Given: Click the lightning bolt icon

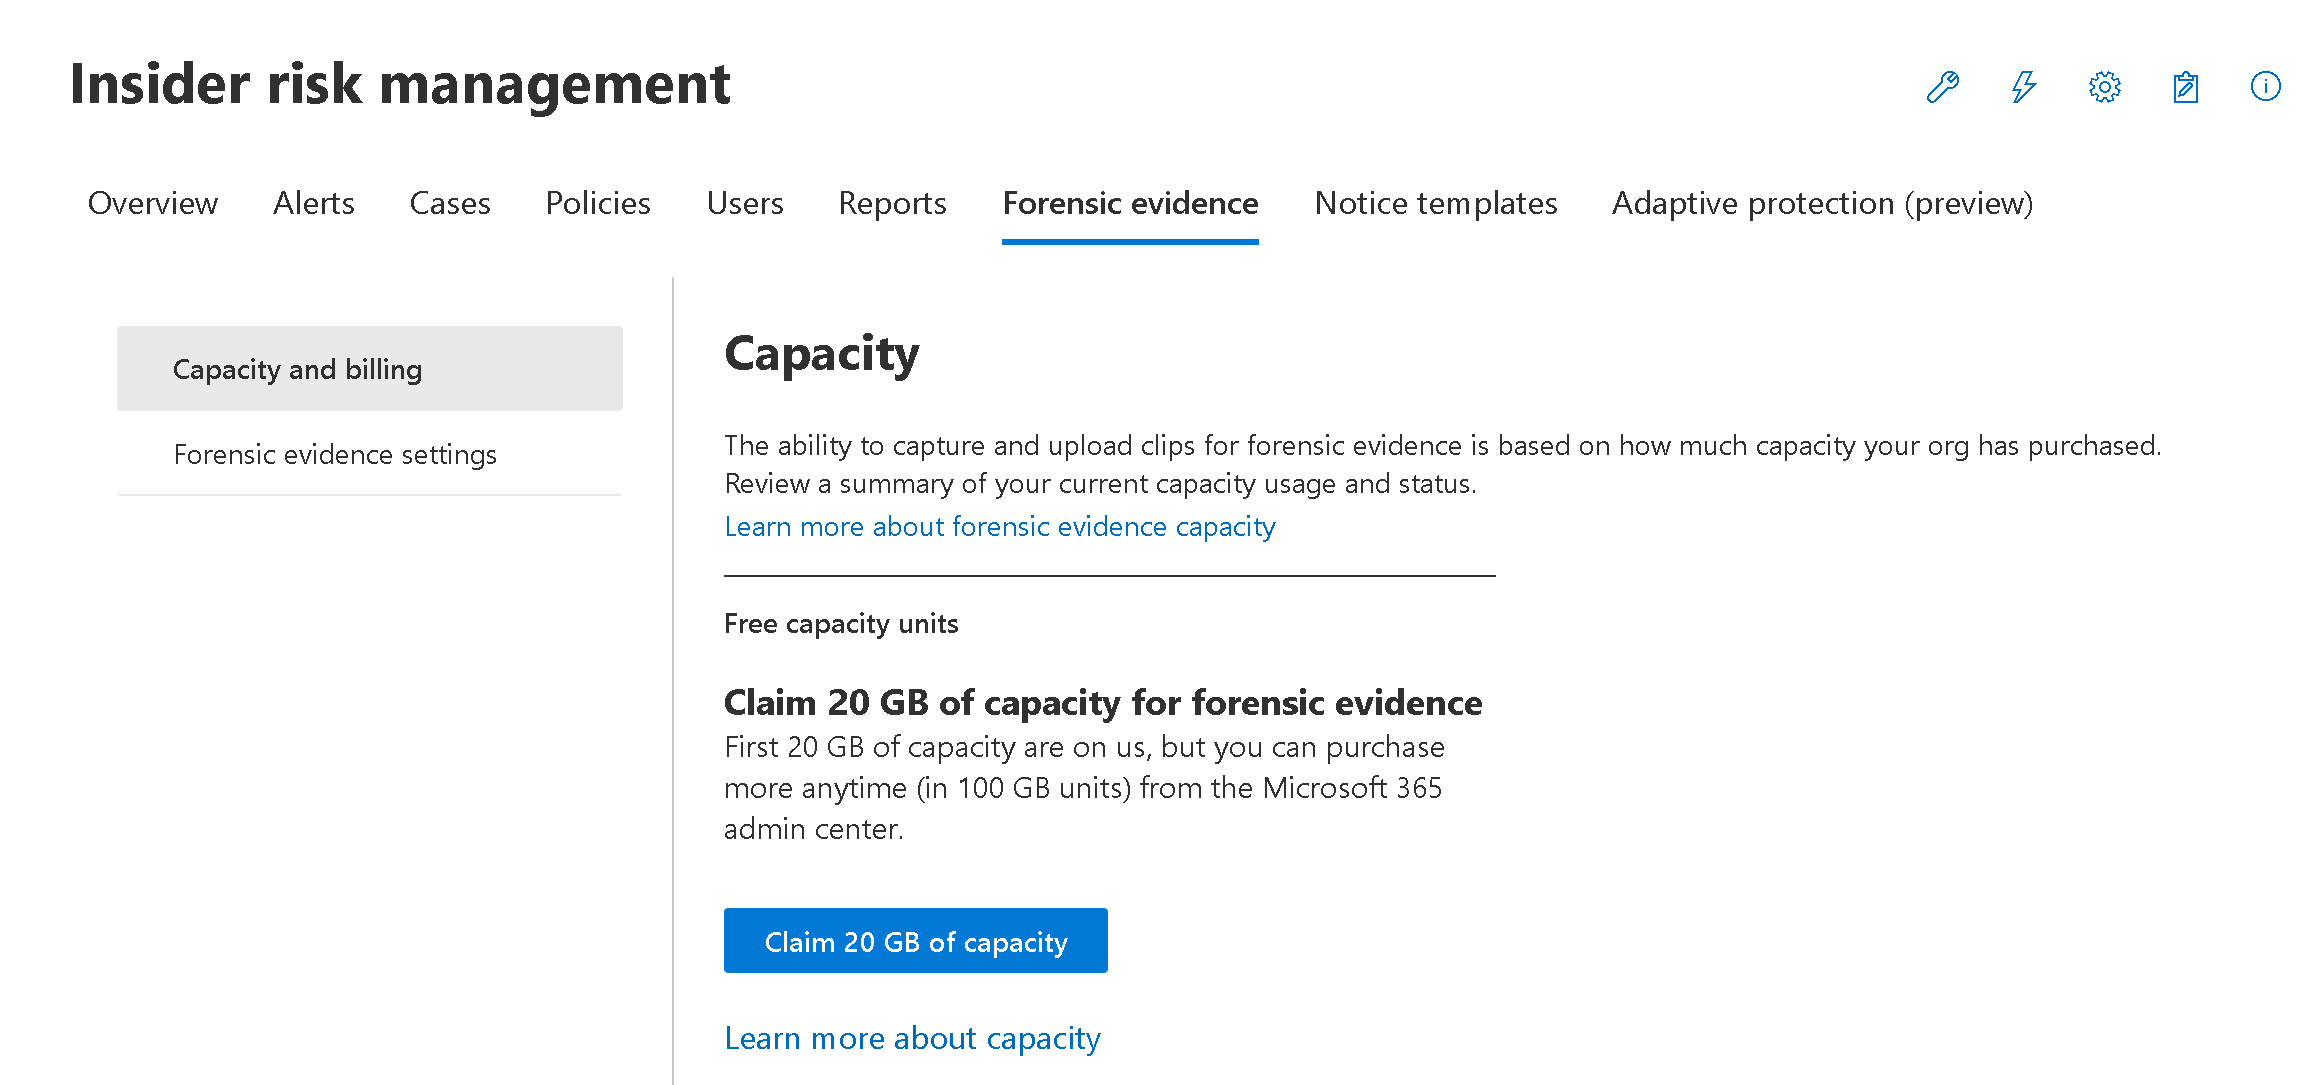Looking at the screenshot, I should point(2023,87).
